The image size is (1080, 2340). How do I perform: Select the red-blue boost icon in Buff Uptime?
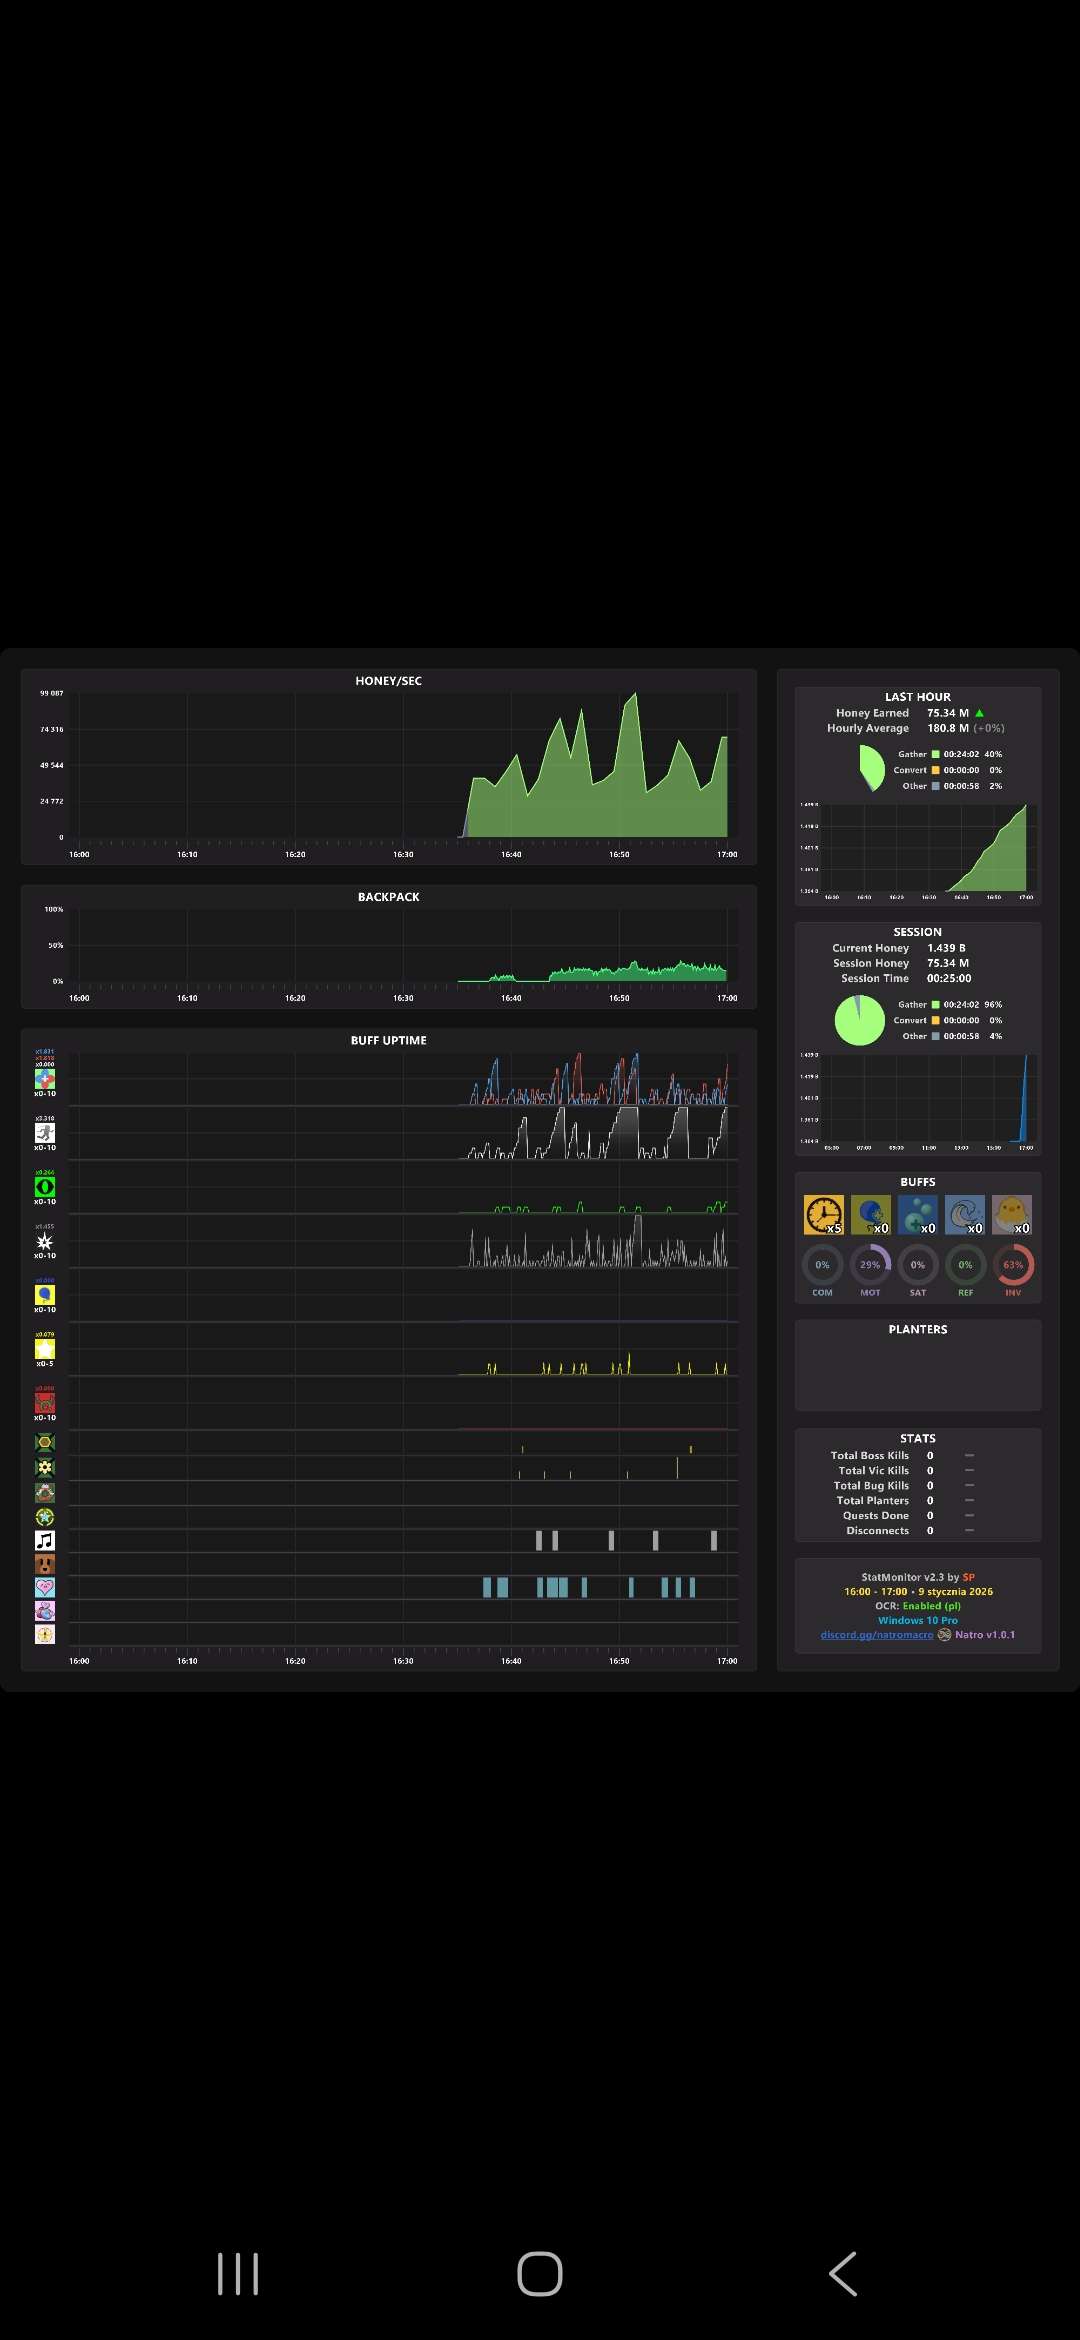coord(45,1080)
